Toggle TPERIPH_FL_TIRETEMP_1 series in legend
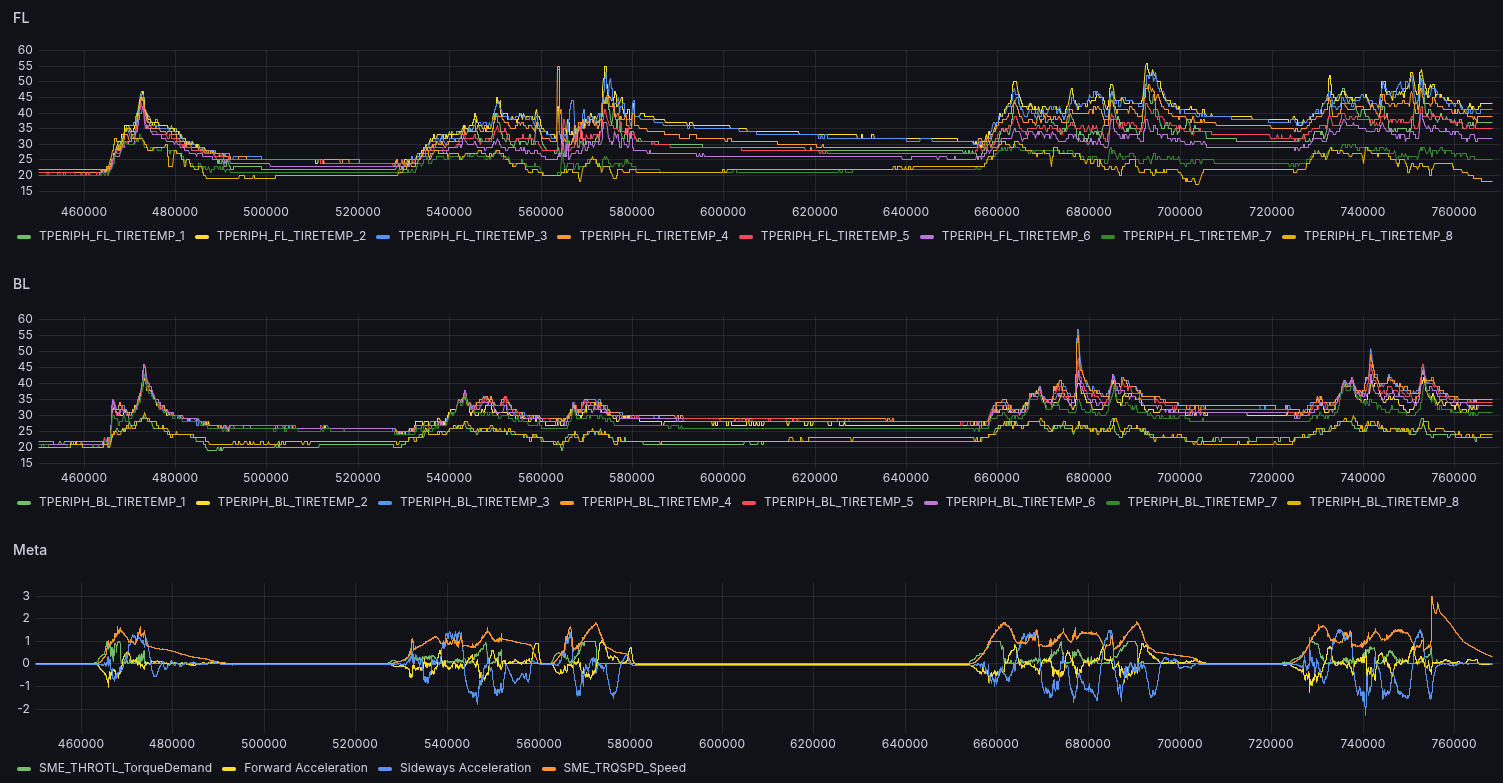Screen dimensions: 1503x783 [x=112, y=236]
